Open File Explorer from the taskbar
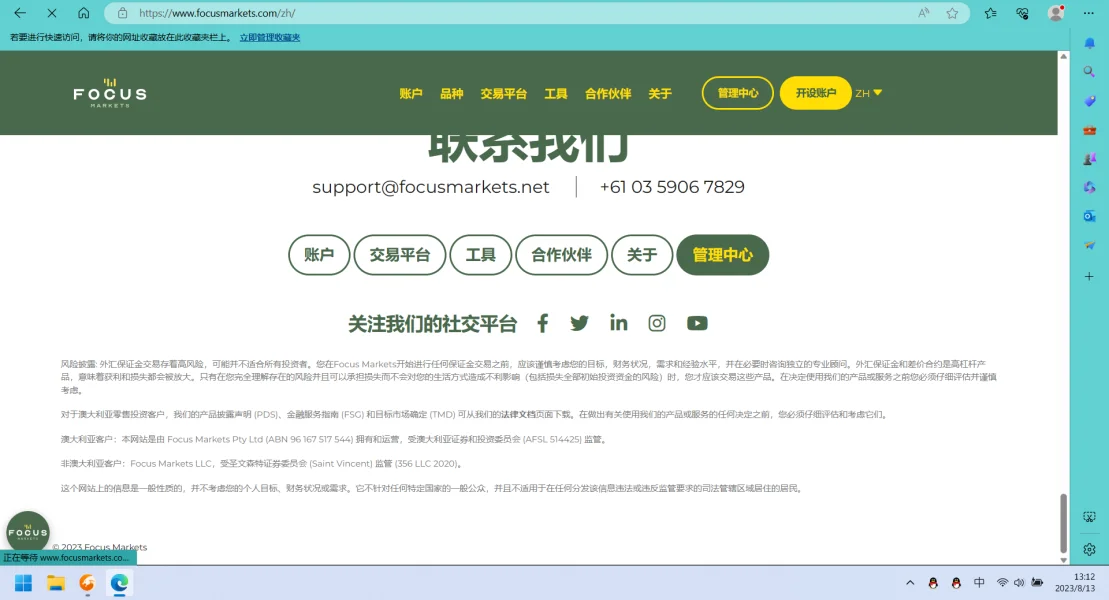The width and height of the screenshot is (1109, 600). point(56,583)
